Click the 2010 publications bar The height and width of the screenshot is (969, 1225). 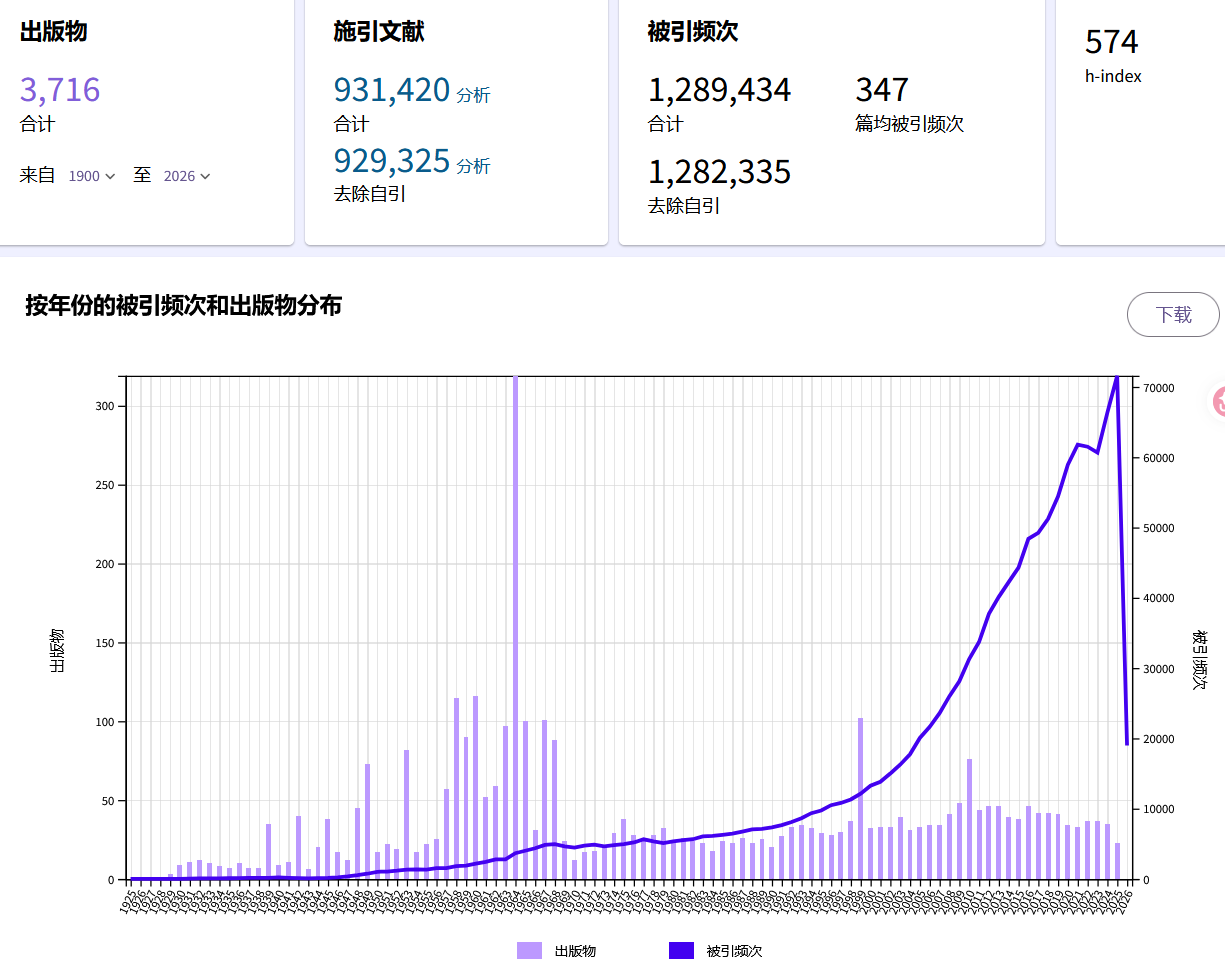[x=969, y=819]
